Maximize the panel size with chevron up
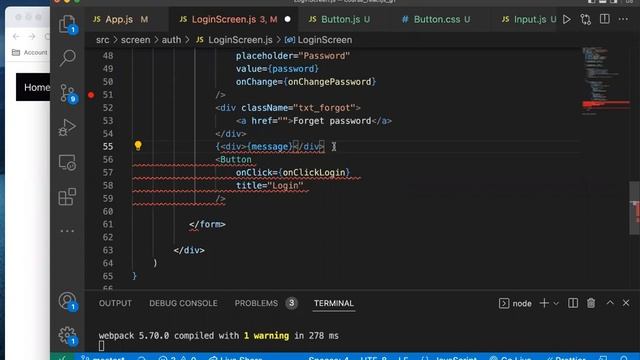Screen dimensions: 640x360 pyautogui.click(x=610, y=302)
